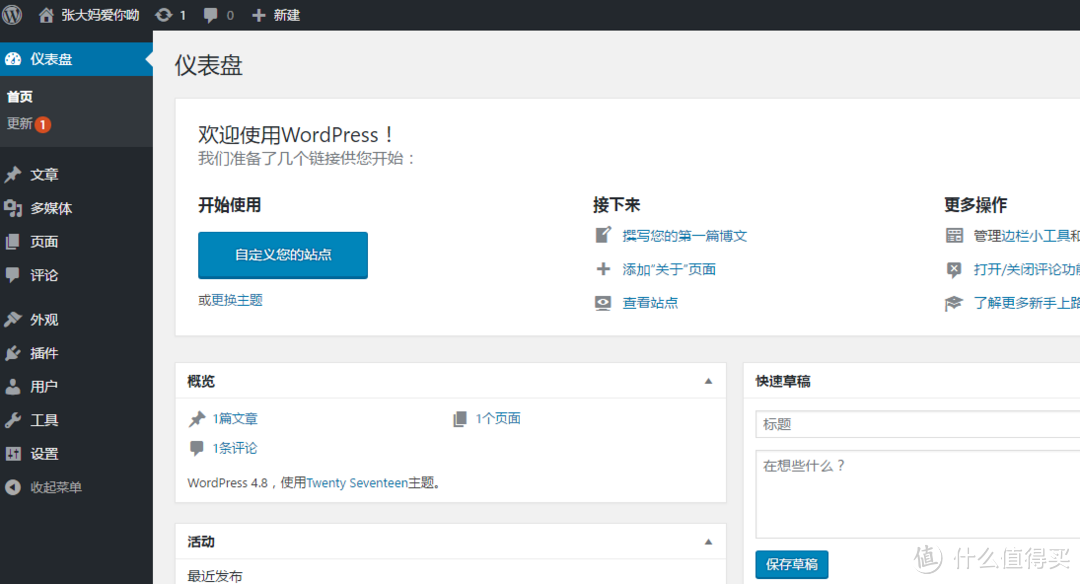Click the page icon beside 1个页面

point(459,419)
